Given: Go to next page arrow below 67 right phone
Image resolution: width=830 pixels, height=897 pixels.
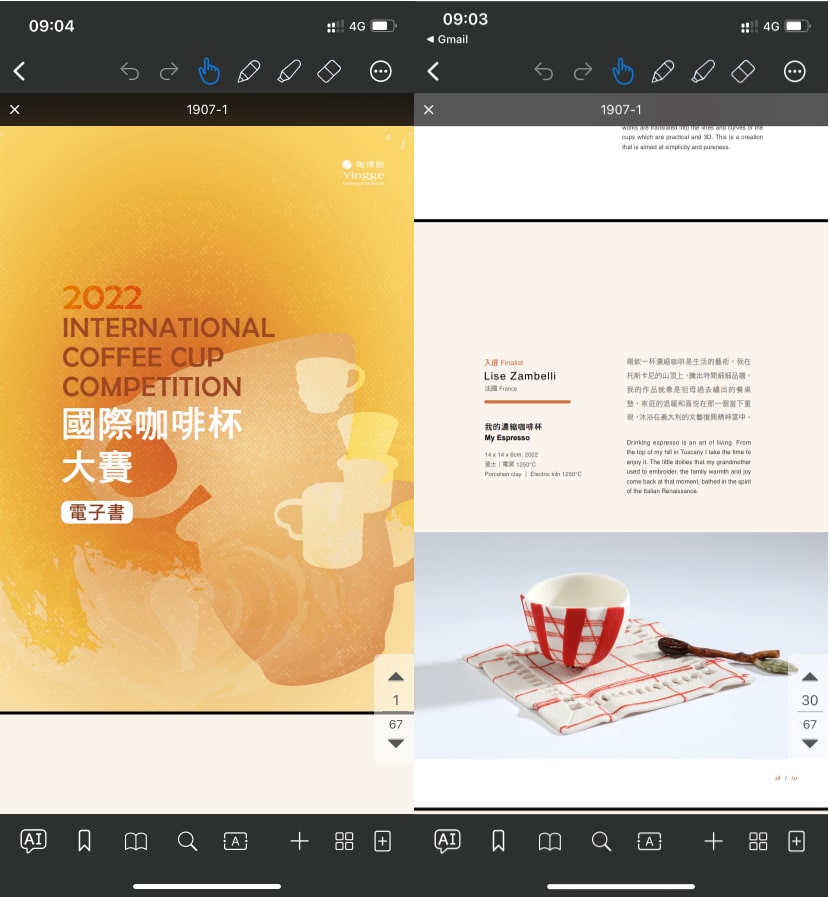Looking at the screenshot, I should pyautogui.click(x=810, y=743).
